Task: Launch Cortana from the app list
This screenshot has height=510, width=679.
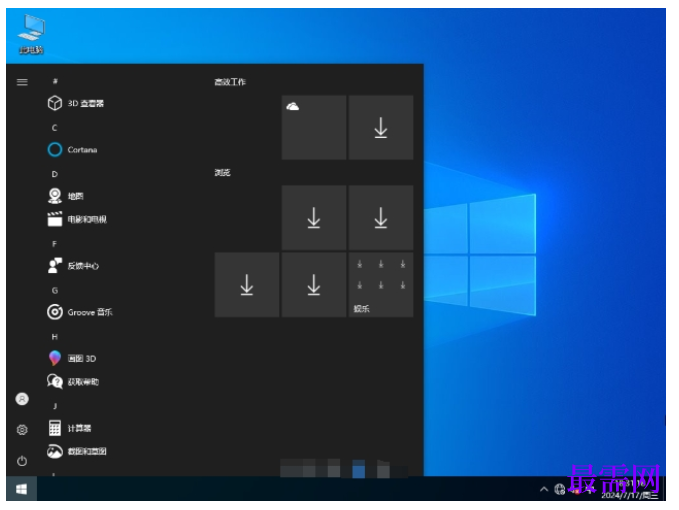Action: [72, 150]
